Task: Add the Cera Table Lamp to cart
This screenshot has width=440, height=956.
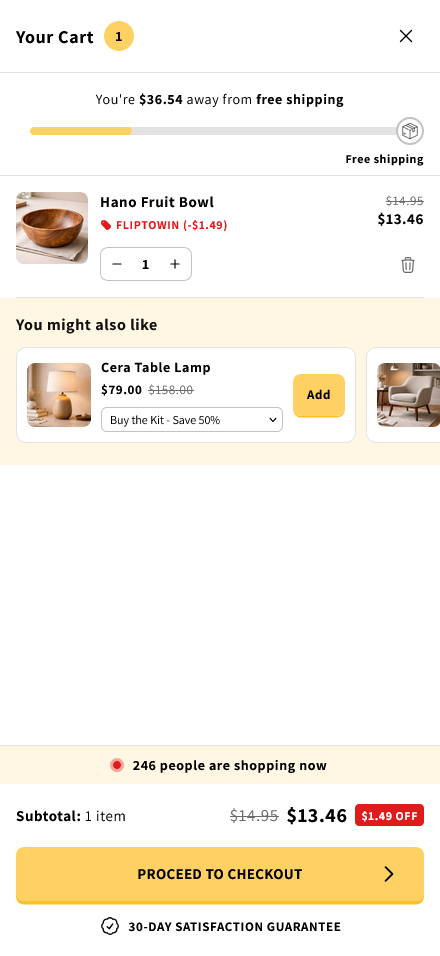Action: pos(319,396)
